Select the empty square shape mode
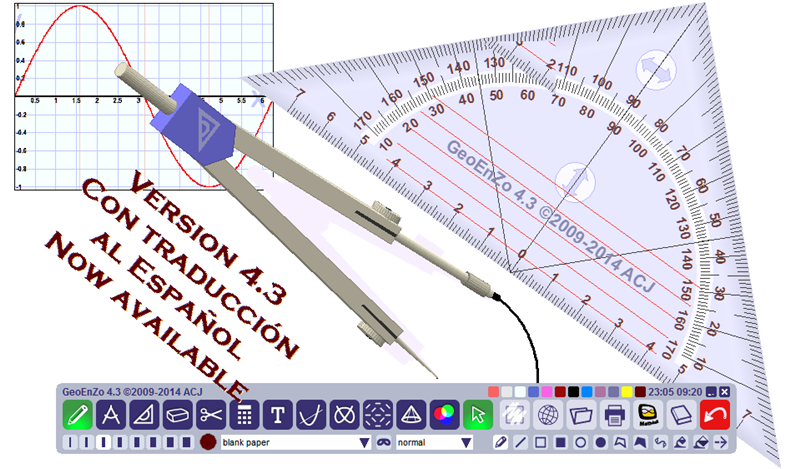The width and height of the screenshot is (800, 469). [x=541, y=442]
